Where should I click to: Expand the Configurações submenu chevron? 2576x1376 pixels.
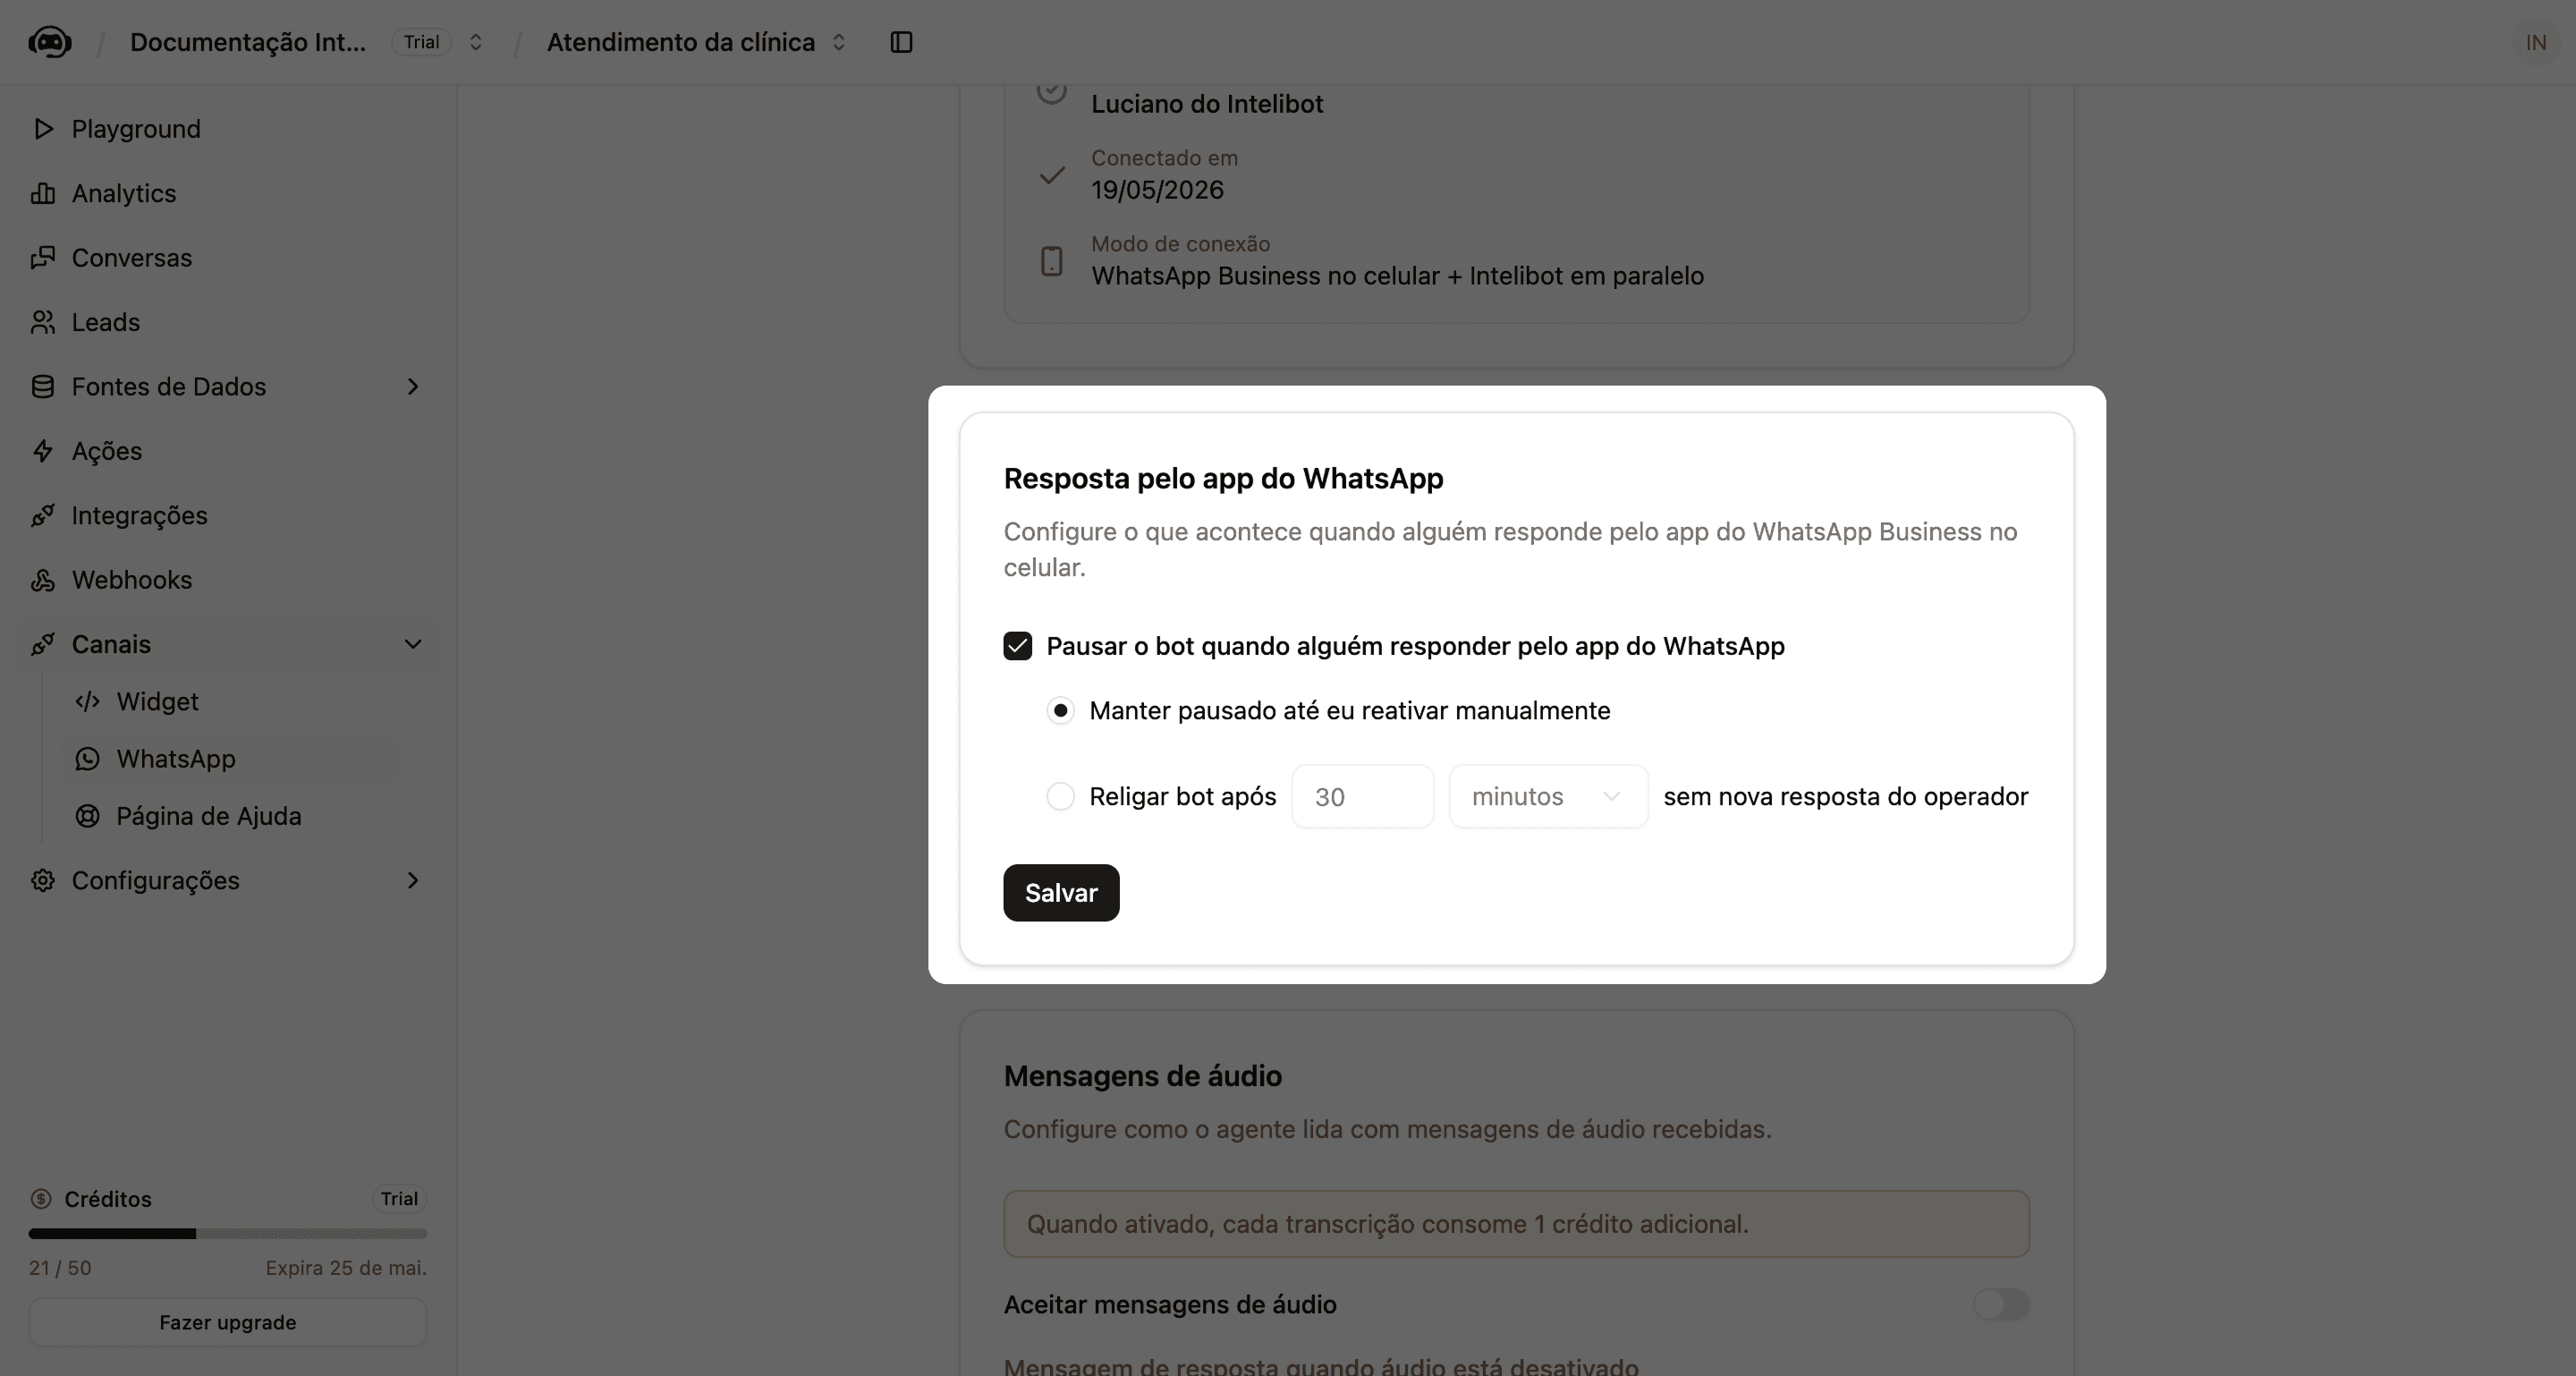[413, 881]
